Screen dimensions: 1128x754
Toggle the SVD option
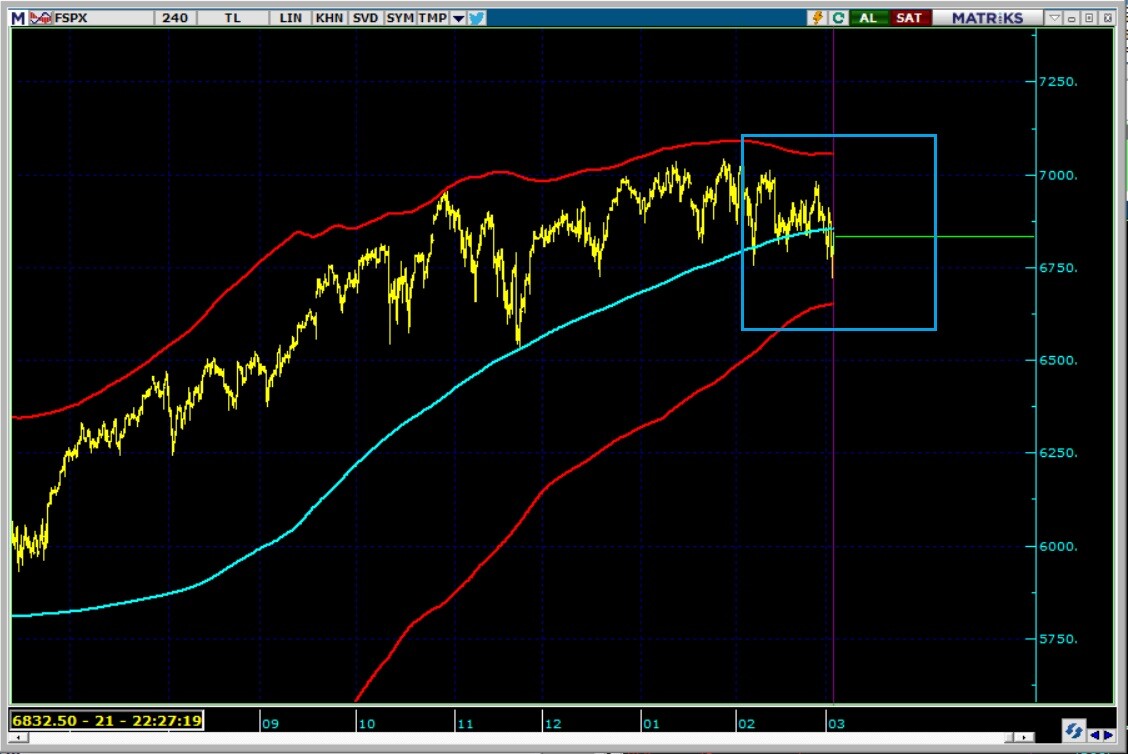coord(364,18)
